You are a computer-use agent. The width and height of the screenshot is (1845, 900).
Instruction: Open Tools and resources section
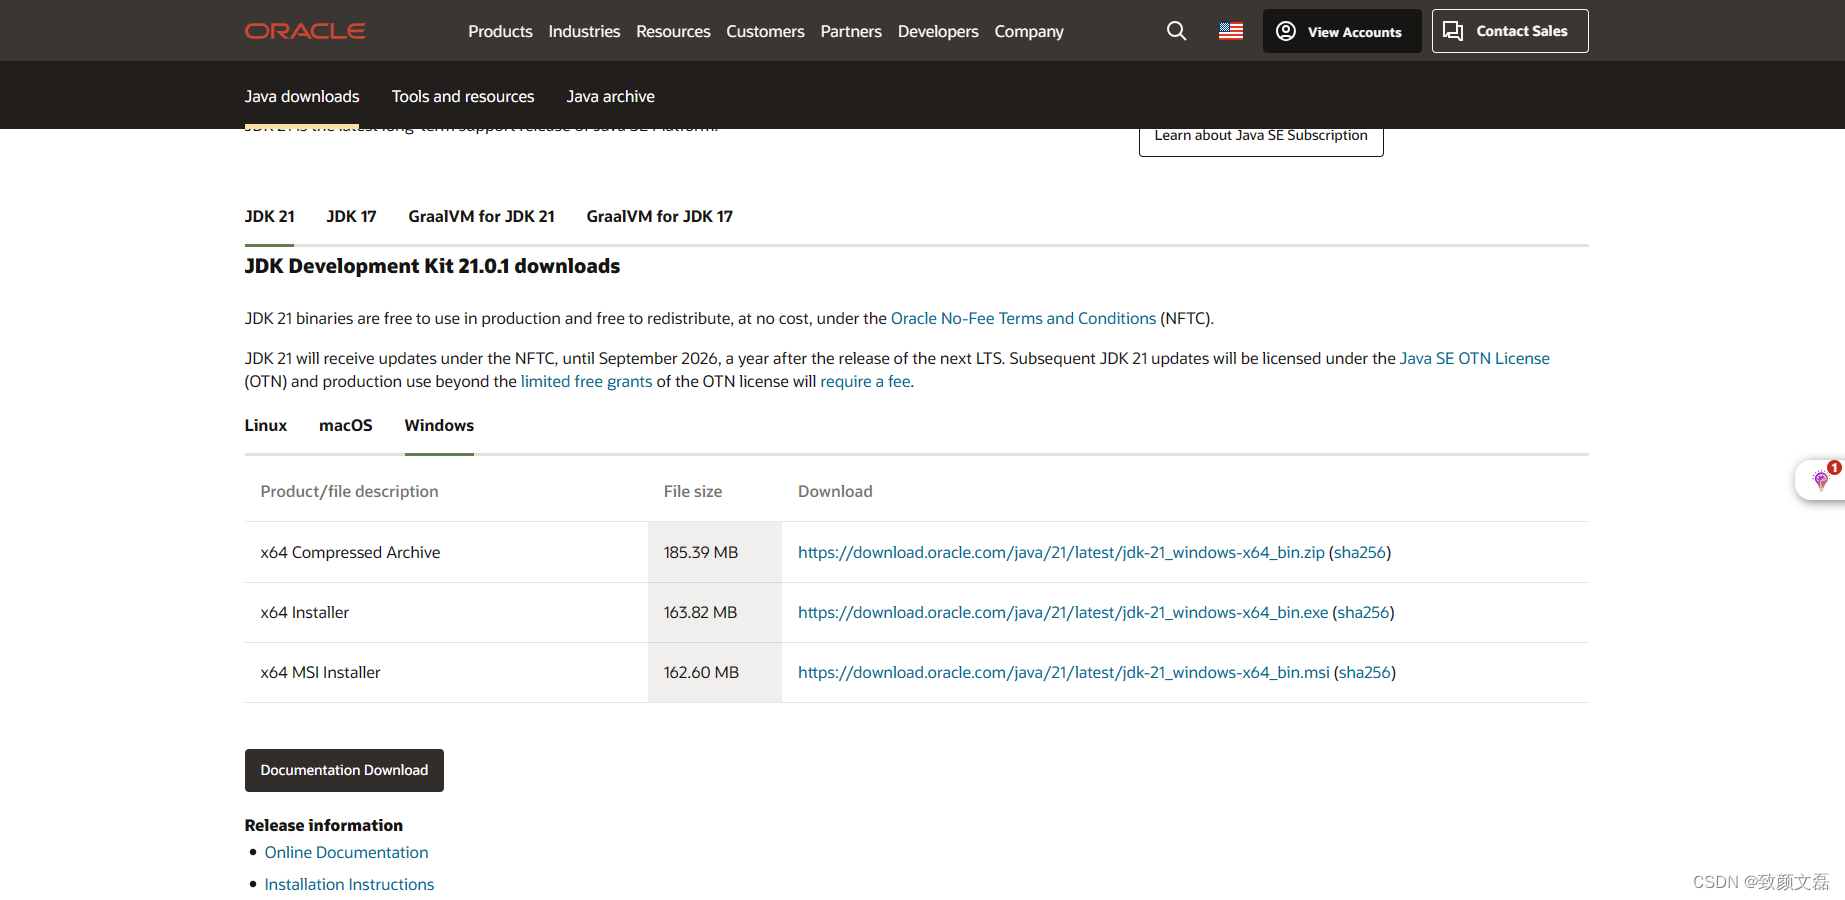(462, 96)
